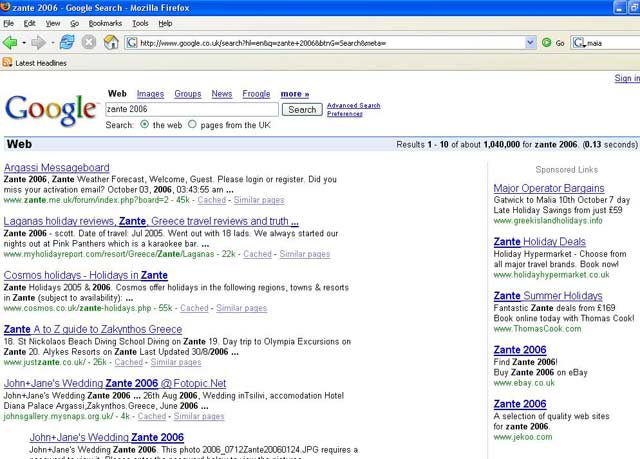The width and height of the screenshot is (640, 459).
Task: Click the green Go button icon
Action: (547, 42)
